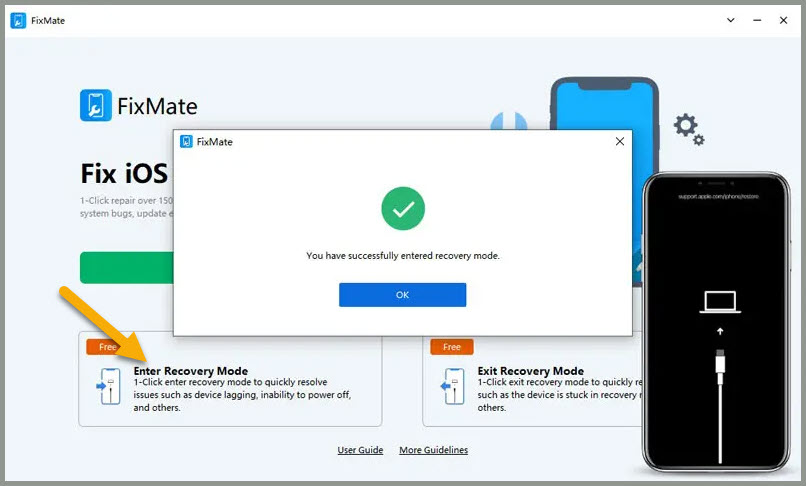Click the gears settings illustration icon
Image resolution: width=806 pixels, height=486 pixels.
tap(689, 129)
